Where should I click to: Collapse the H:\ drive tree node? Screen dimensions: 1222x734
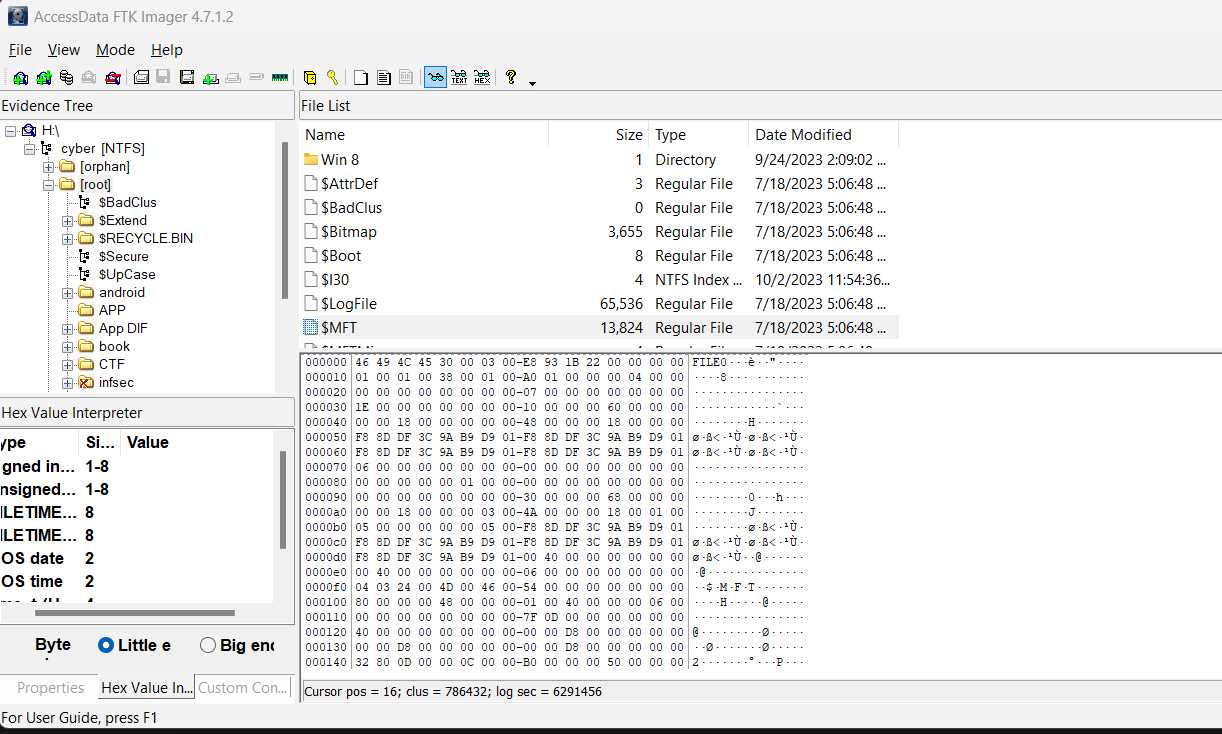[x=10, y=130]
